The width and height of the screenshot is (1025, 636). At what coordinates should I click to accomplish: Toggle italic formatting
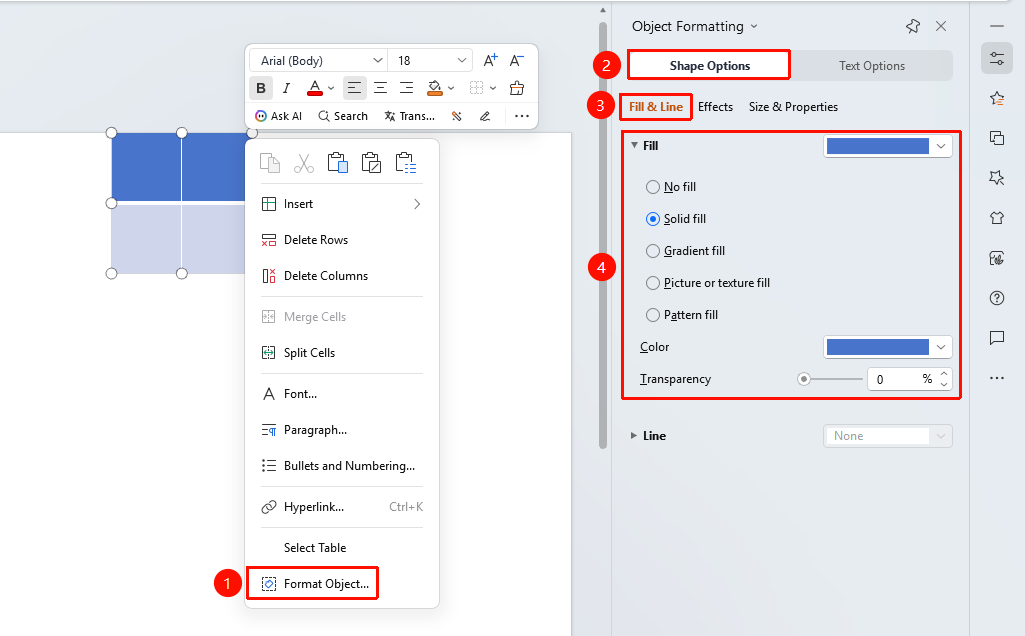286,88
